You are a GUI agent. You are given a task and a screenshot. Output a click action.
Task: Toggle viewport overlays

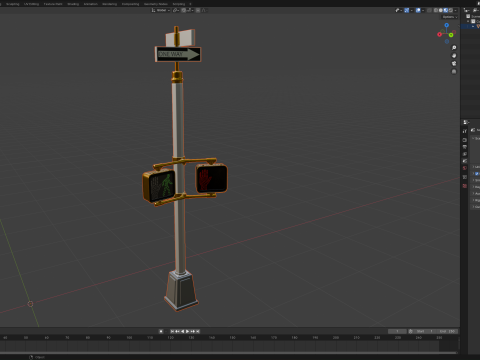click(418, 10)
